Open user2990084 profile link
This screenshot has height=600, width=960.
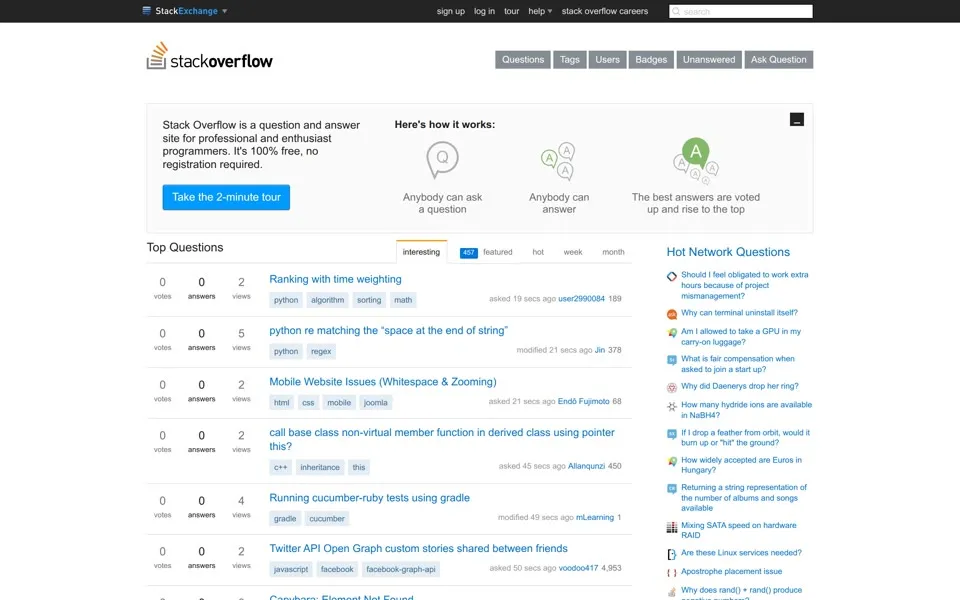coord(581,299)
